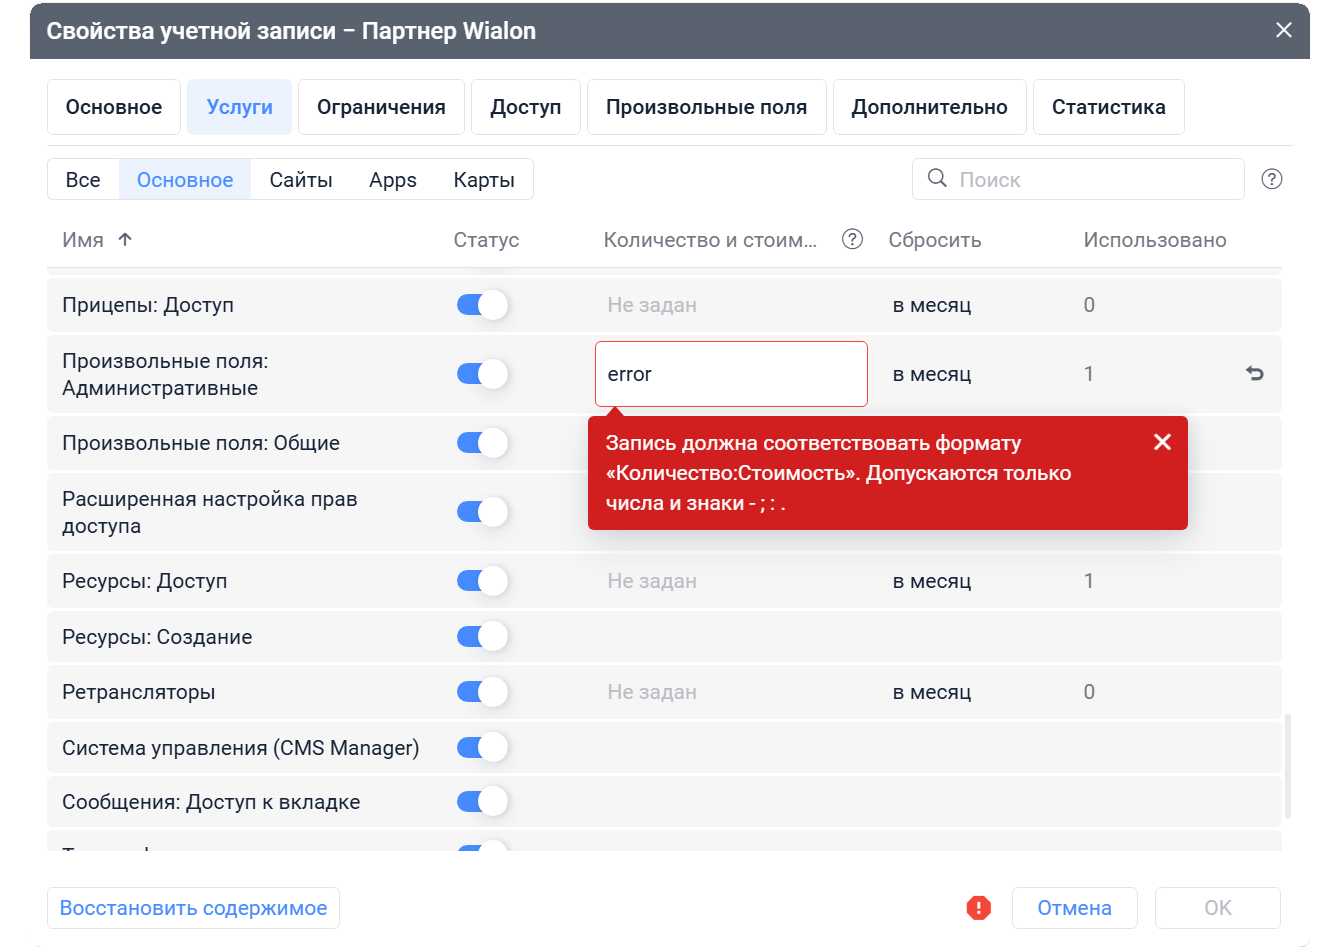
Task: Disable the Ретрансляторы switch
Action: click(482, 692)
